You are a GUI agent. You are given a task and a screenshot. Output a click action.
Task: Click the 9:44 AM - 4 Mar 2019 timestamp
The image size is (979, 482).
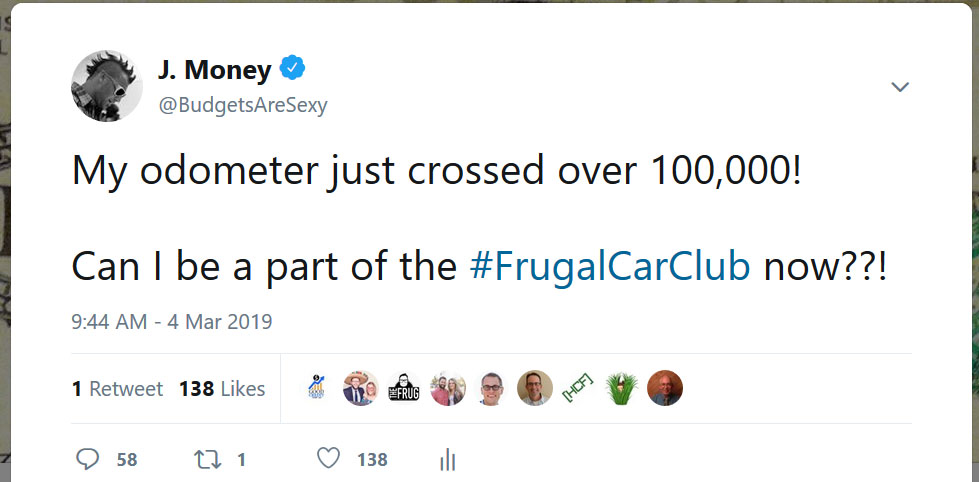pyautogui.click(x=172, y=322)
